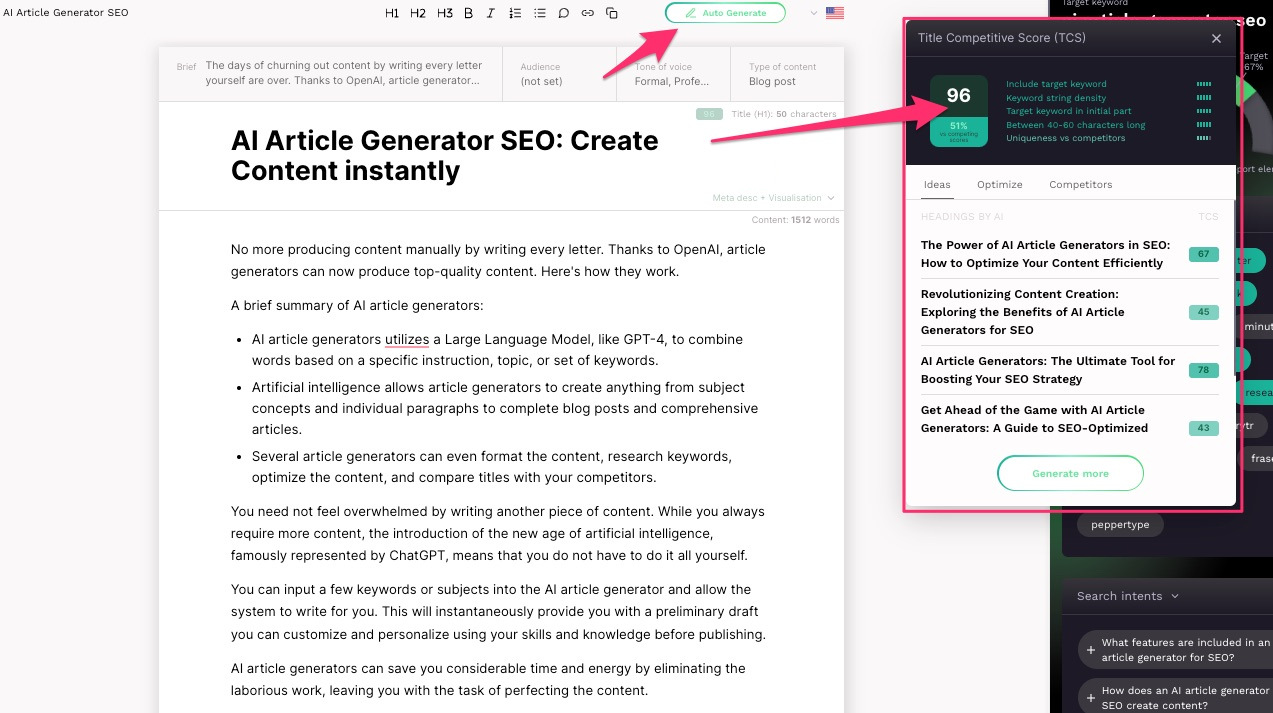Viewport: 1273px width, 713px height.
Task: Expand Meta desc + Visualisation section
Action: tap(773, 198)
